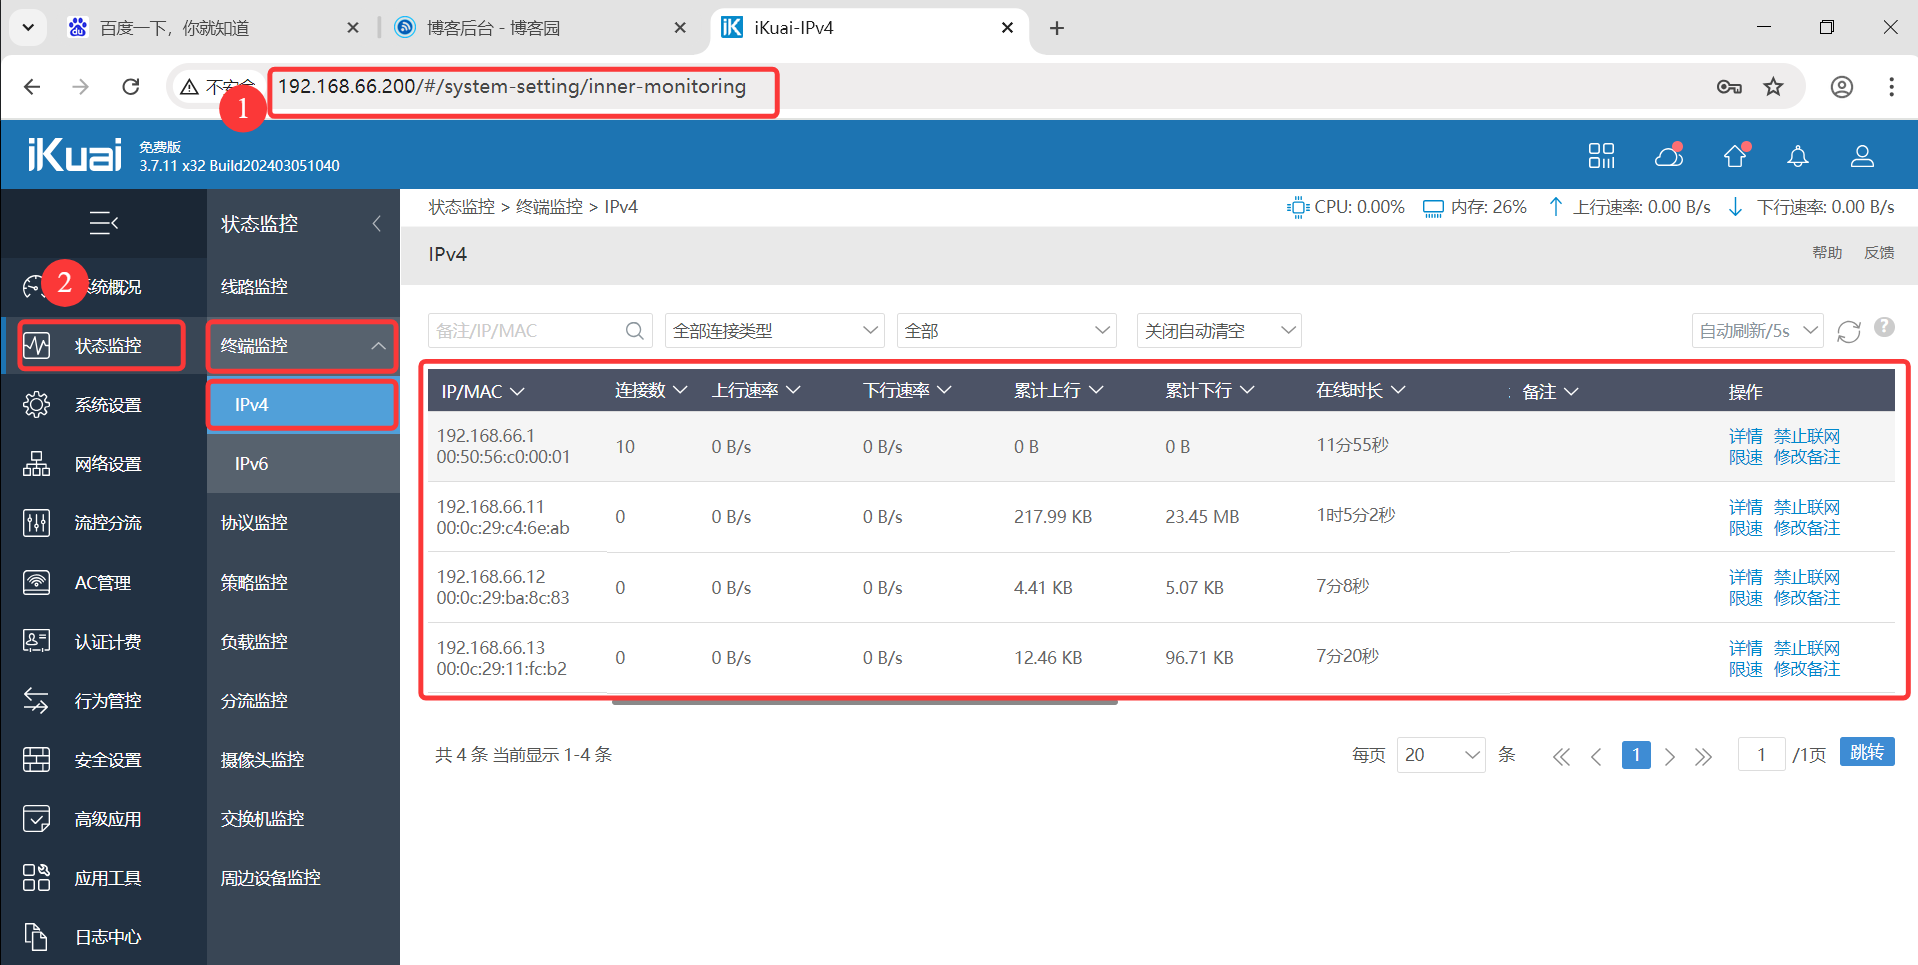This screenshot has height=965, width=1918.
Task: Open the apps grid icon in header
Action: tap(1601, 155)
